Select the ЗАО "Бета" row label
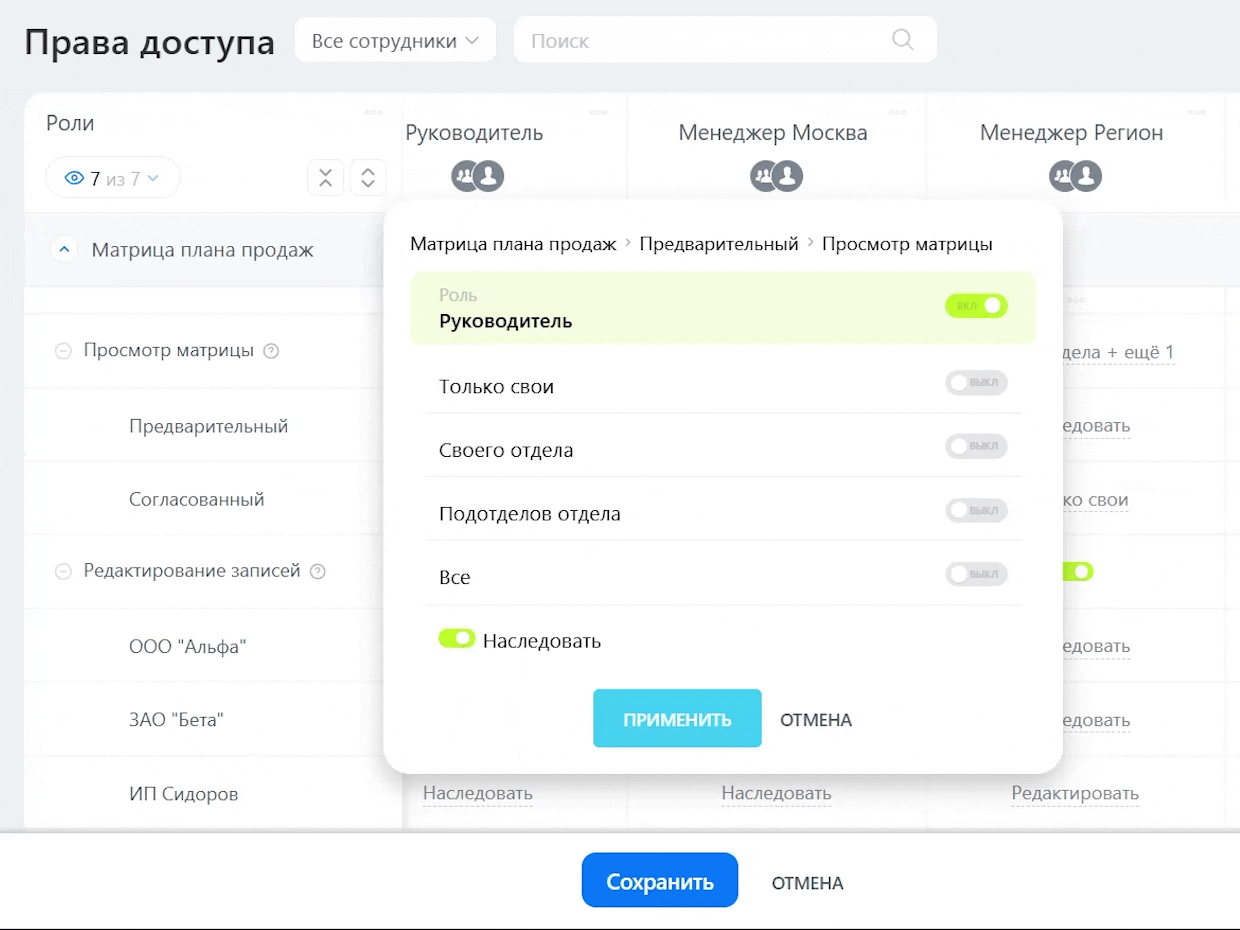Screen dimensions: 1240x930 coord(176,720)
